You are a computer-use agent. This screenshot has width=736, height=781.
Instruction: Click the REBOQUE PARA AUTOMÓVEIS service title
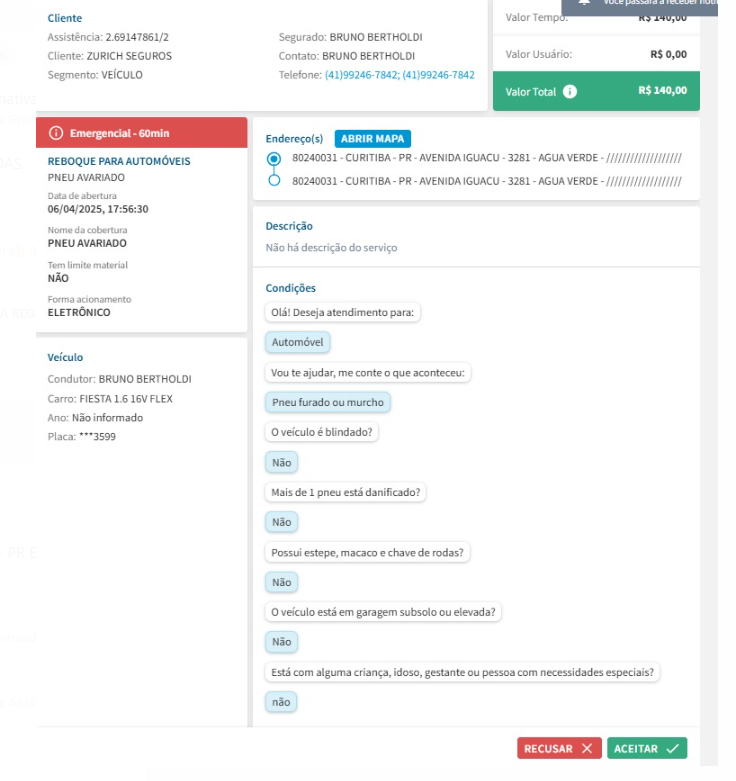point(119,161)
